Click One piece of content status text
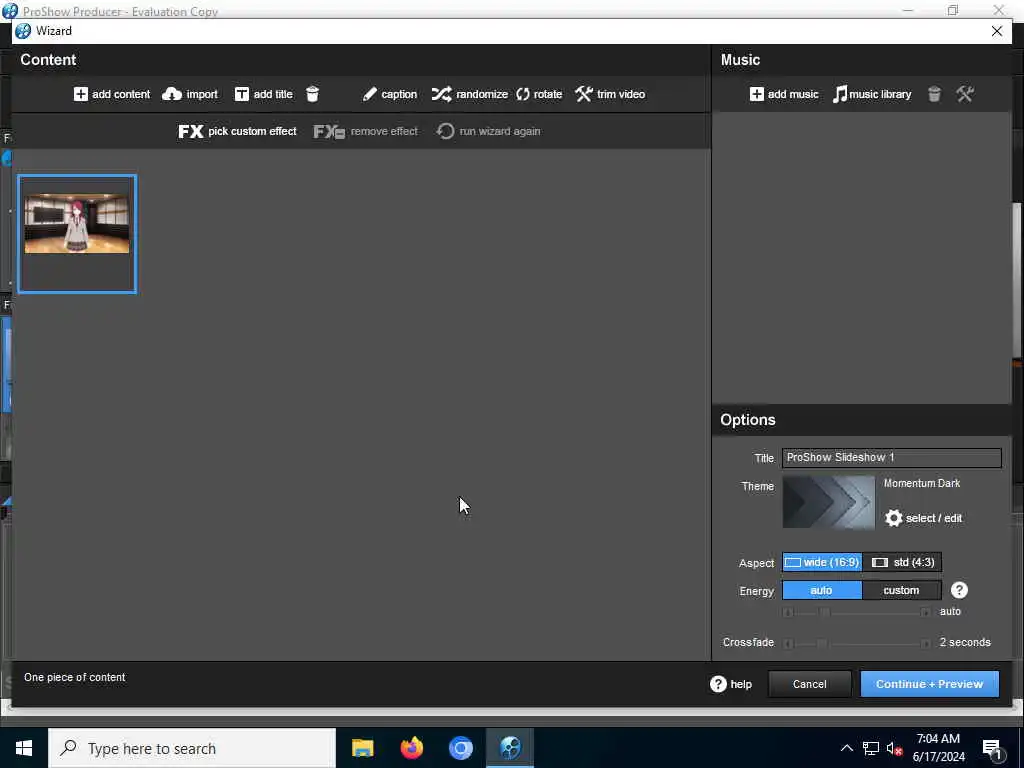 (74, 677)
